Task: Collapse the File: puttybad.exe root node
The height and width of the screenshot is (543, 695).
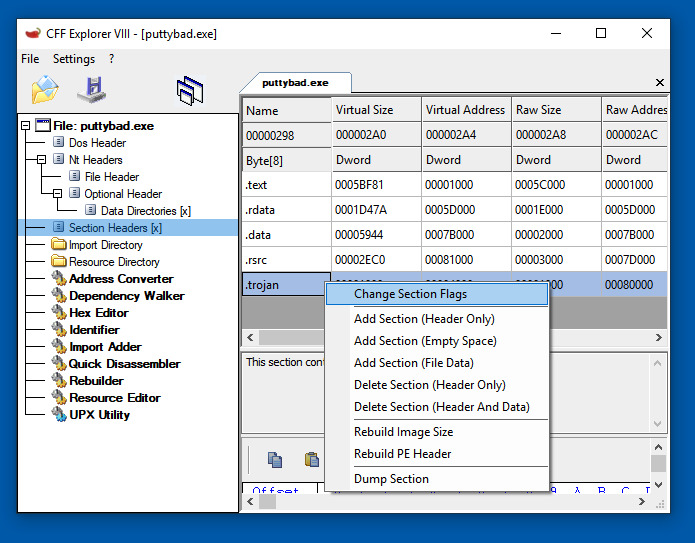Action: coord(26,126)
